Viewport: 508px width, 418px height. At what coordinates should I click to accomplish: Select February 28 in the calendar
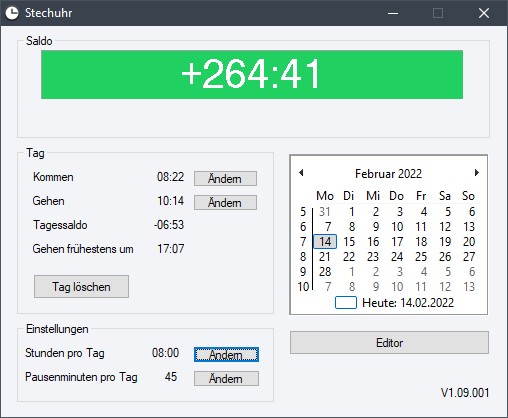(x=325, y=272)
